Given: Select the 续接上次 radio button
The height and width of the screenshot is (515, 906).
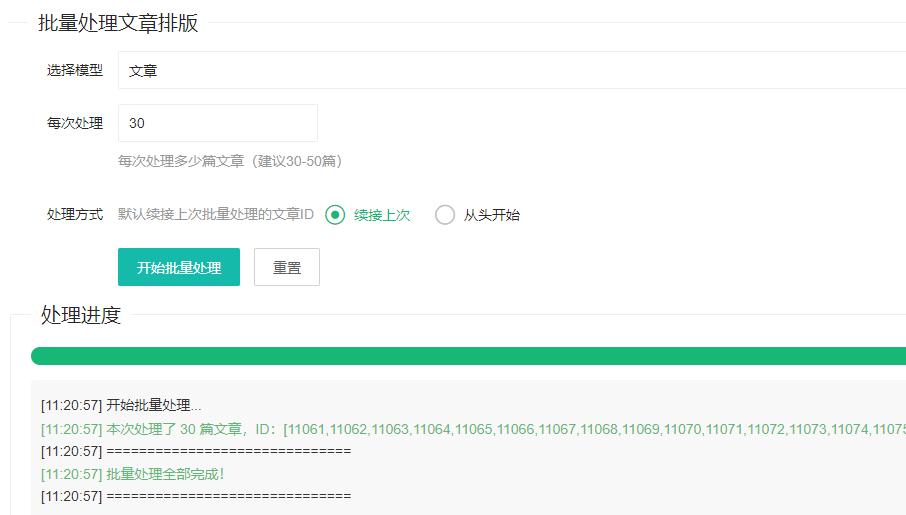Looking at the screenshot, I should point(336,215).
